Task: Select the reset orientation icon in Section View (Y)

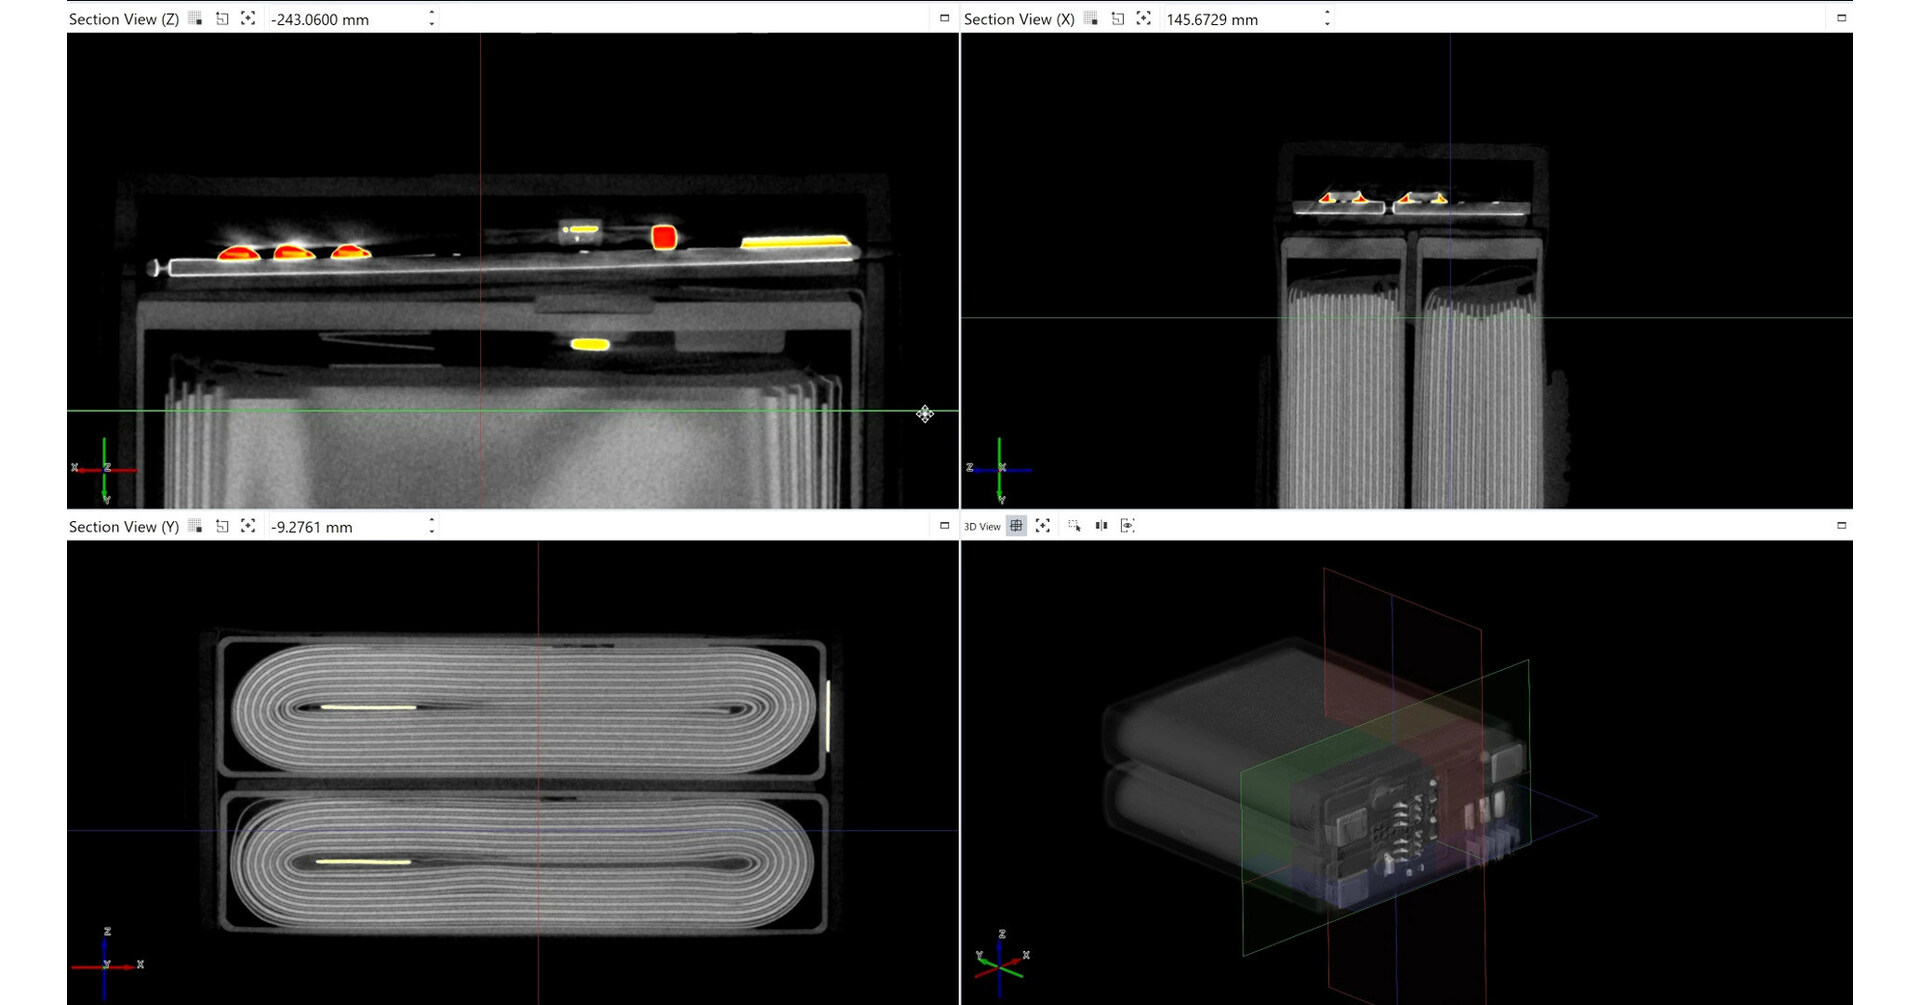Action: [222, 526]
